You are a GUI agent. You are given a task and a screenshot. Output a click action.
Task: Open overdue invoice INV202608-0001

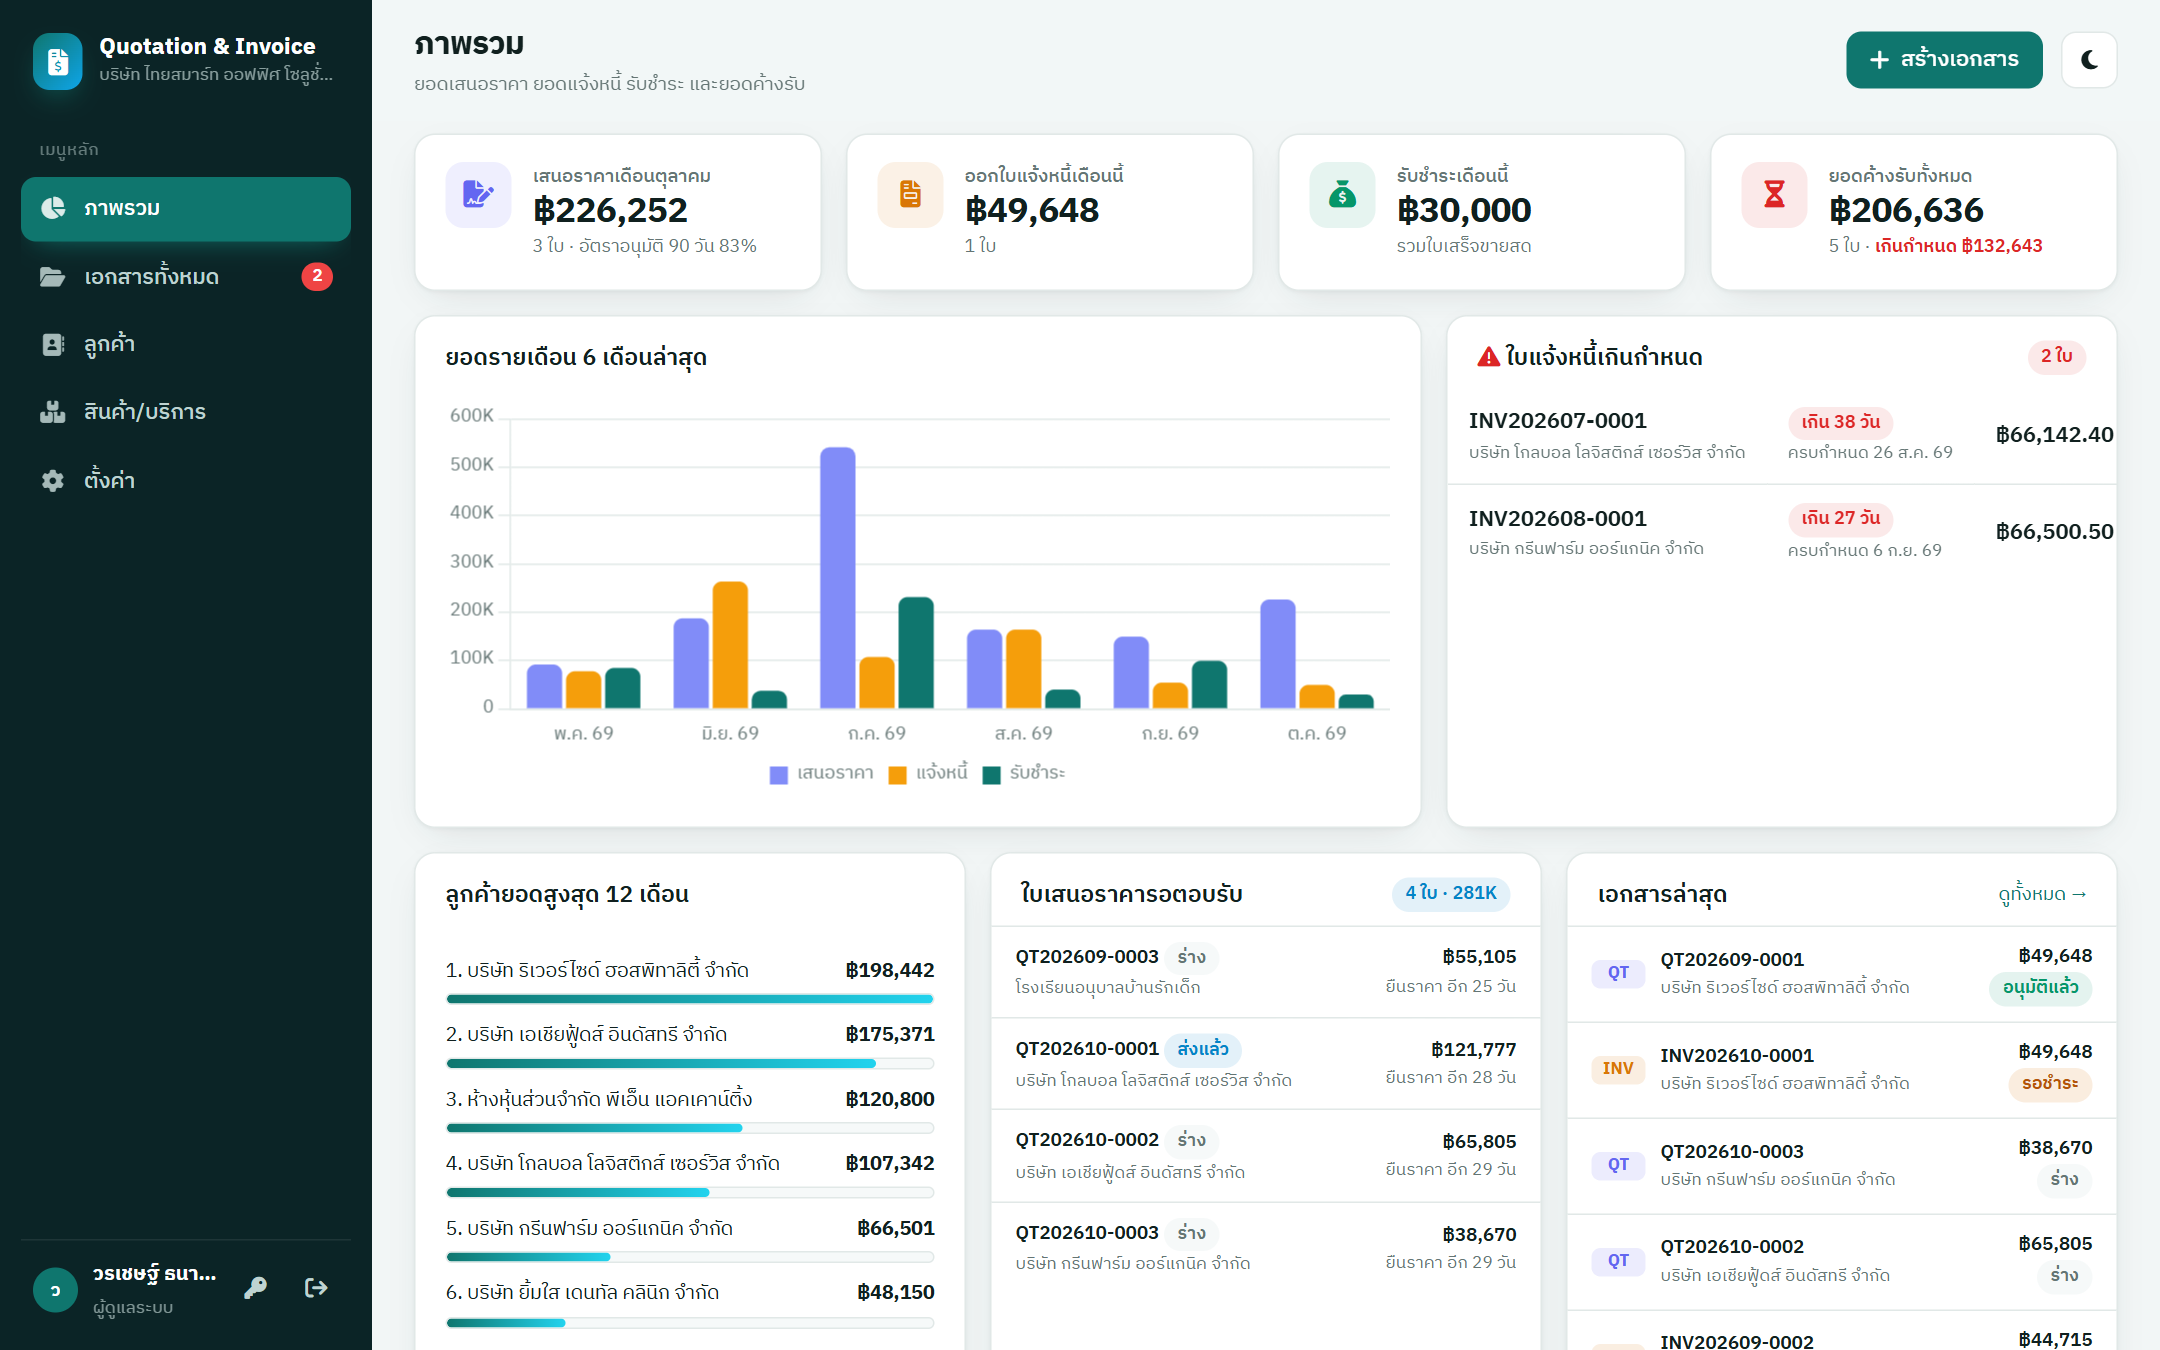pos(1781,533)
